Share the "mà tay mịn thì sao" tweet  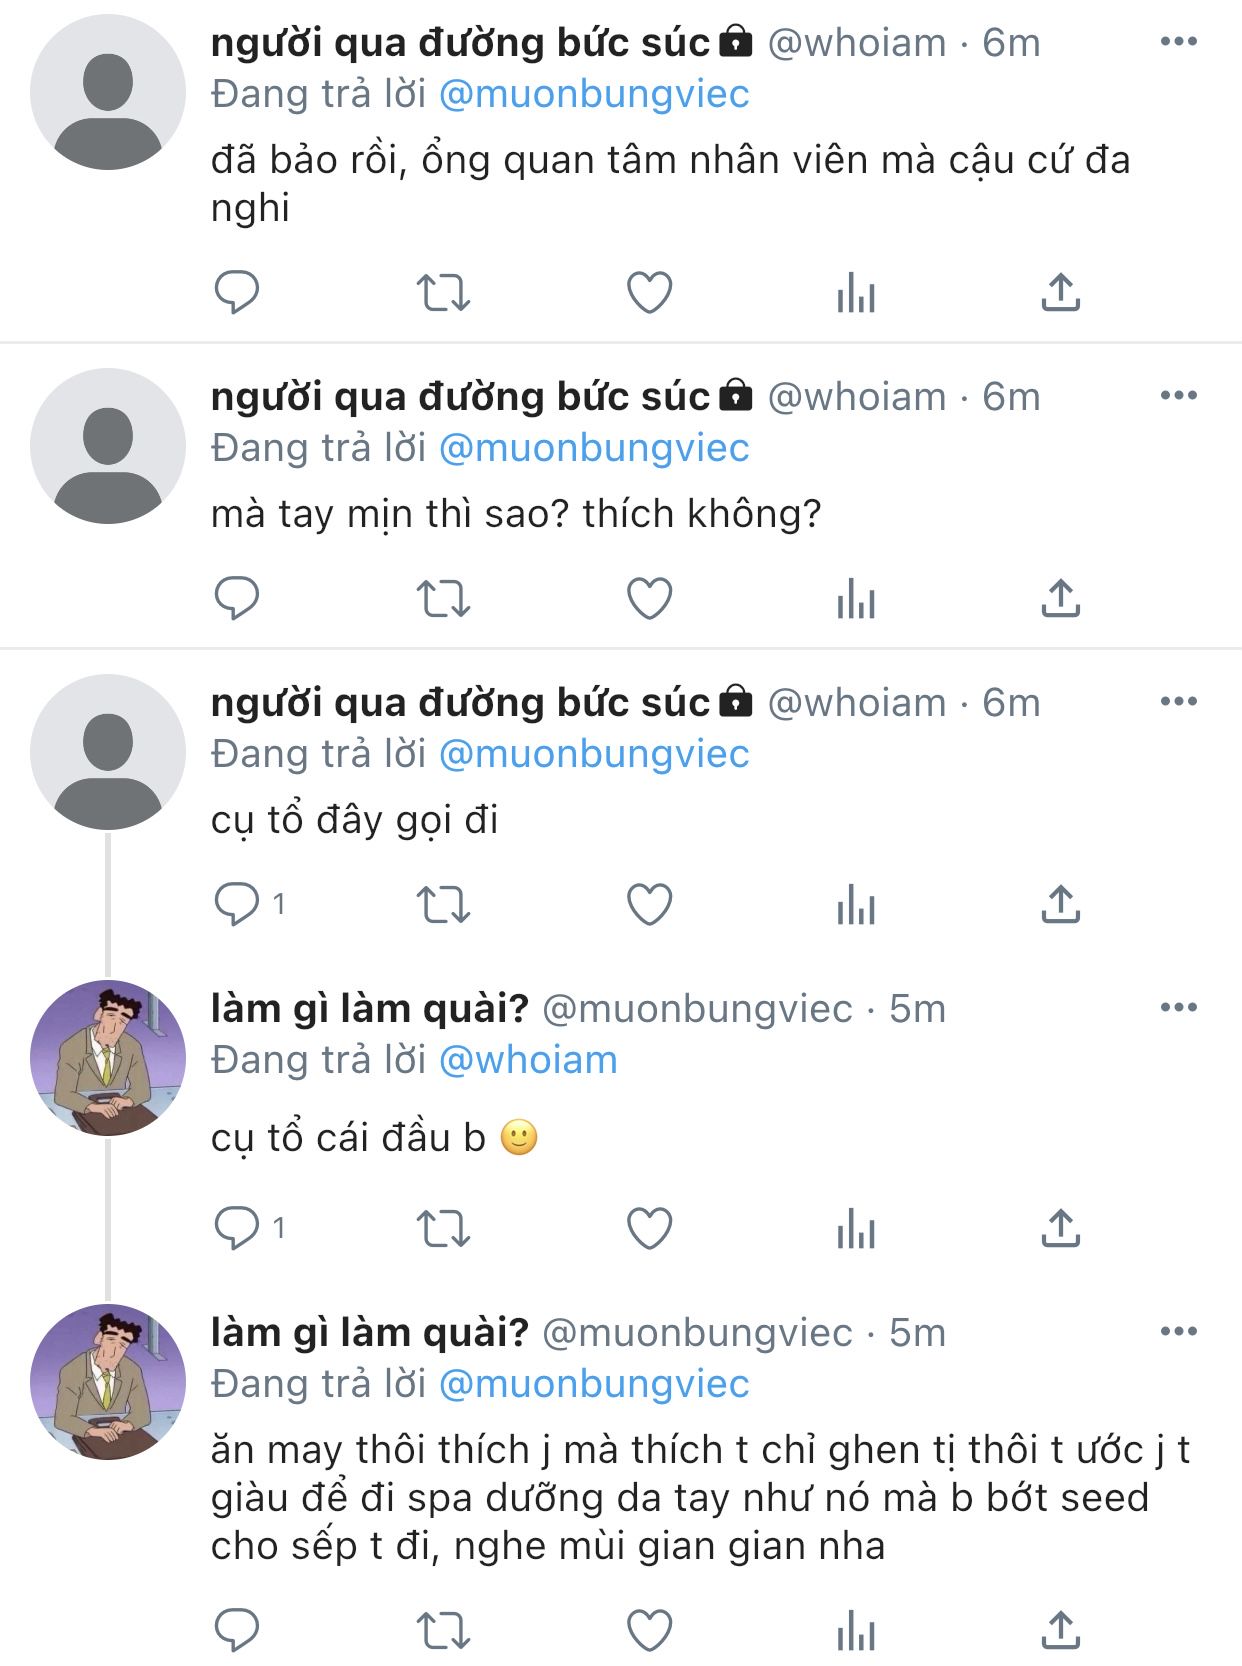click(x=1060, y=599)
